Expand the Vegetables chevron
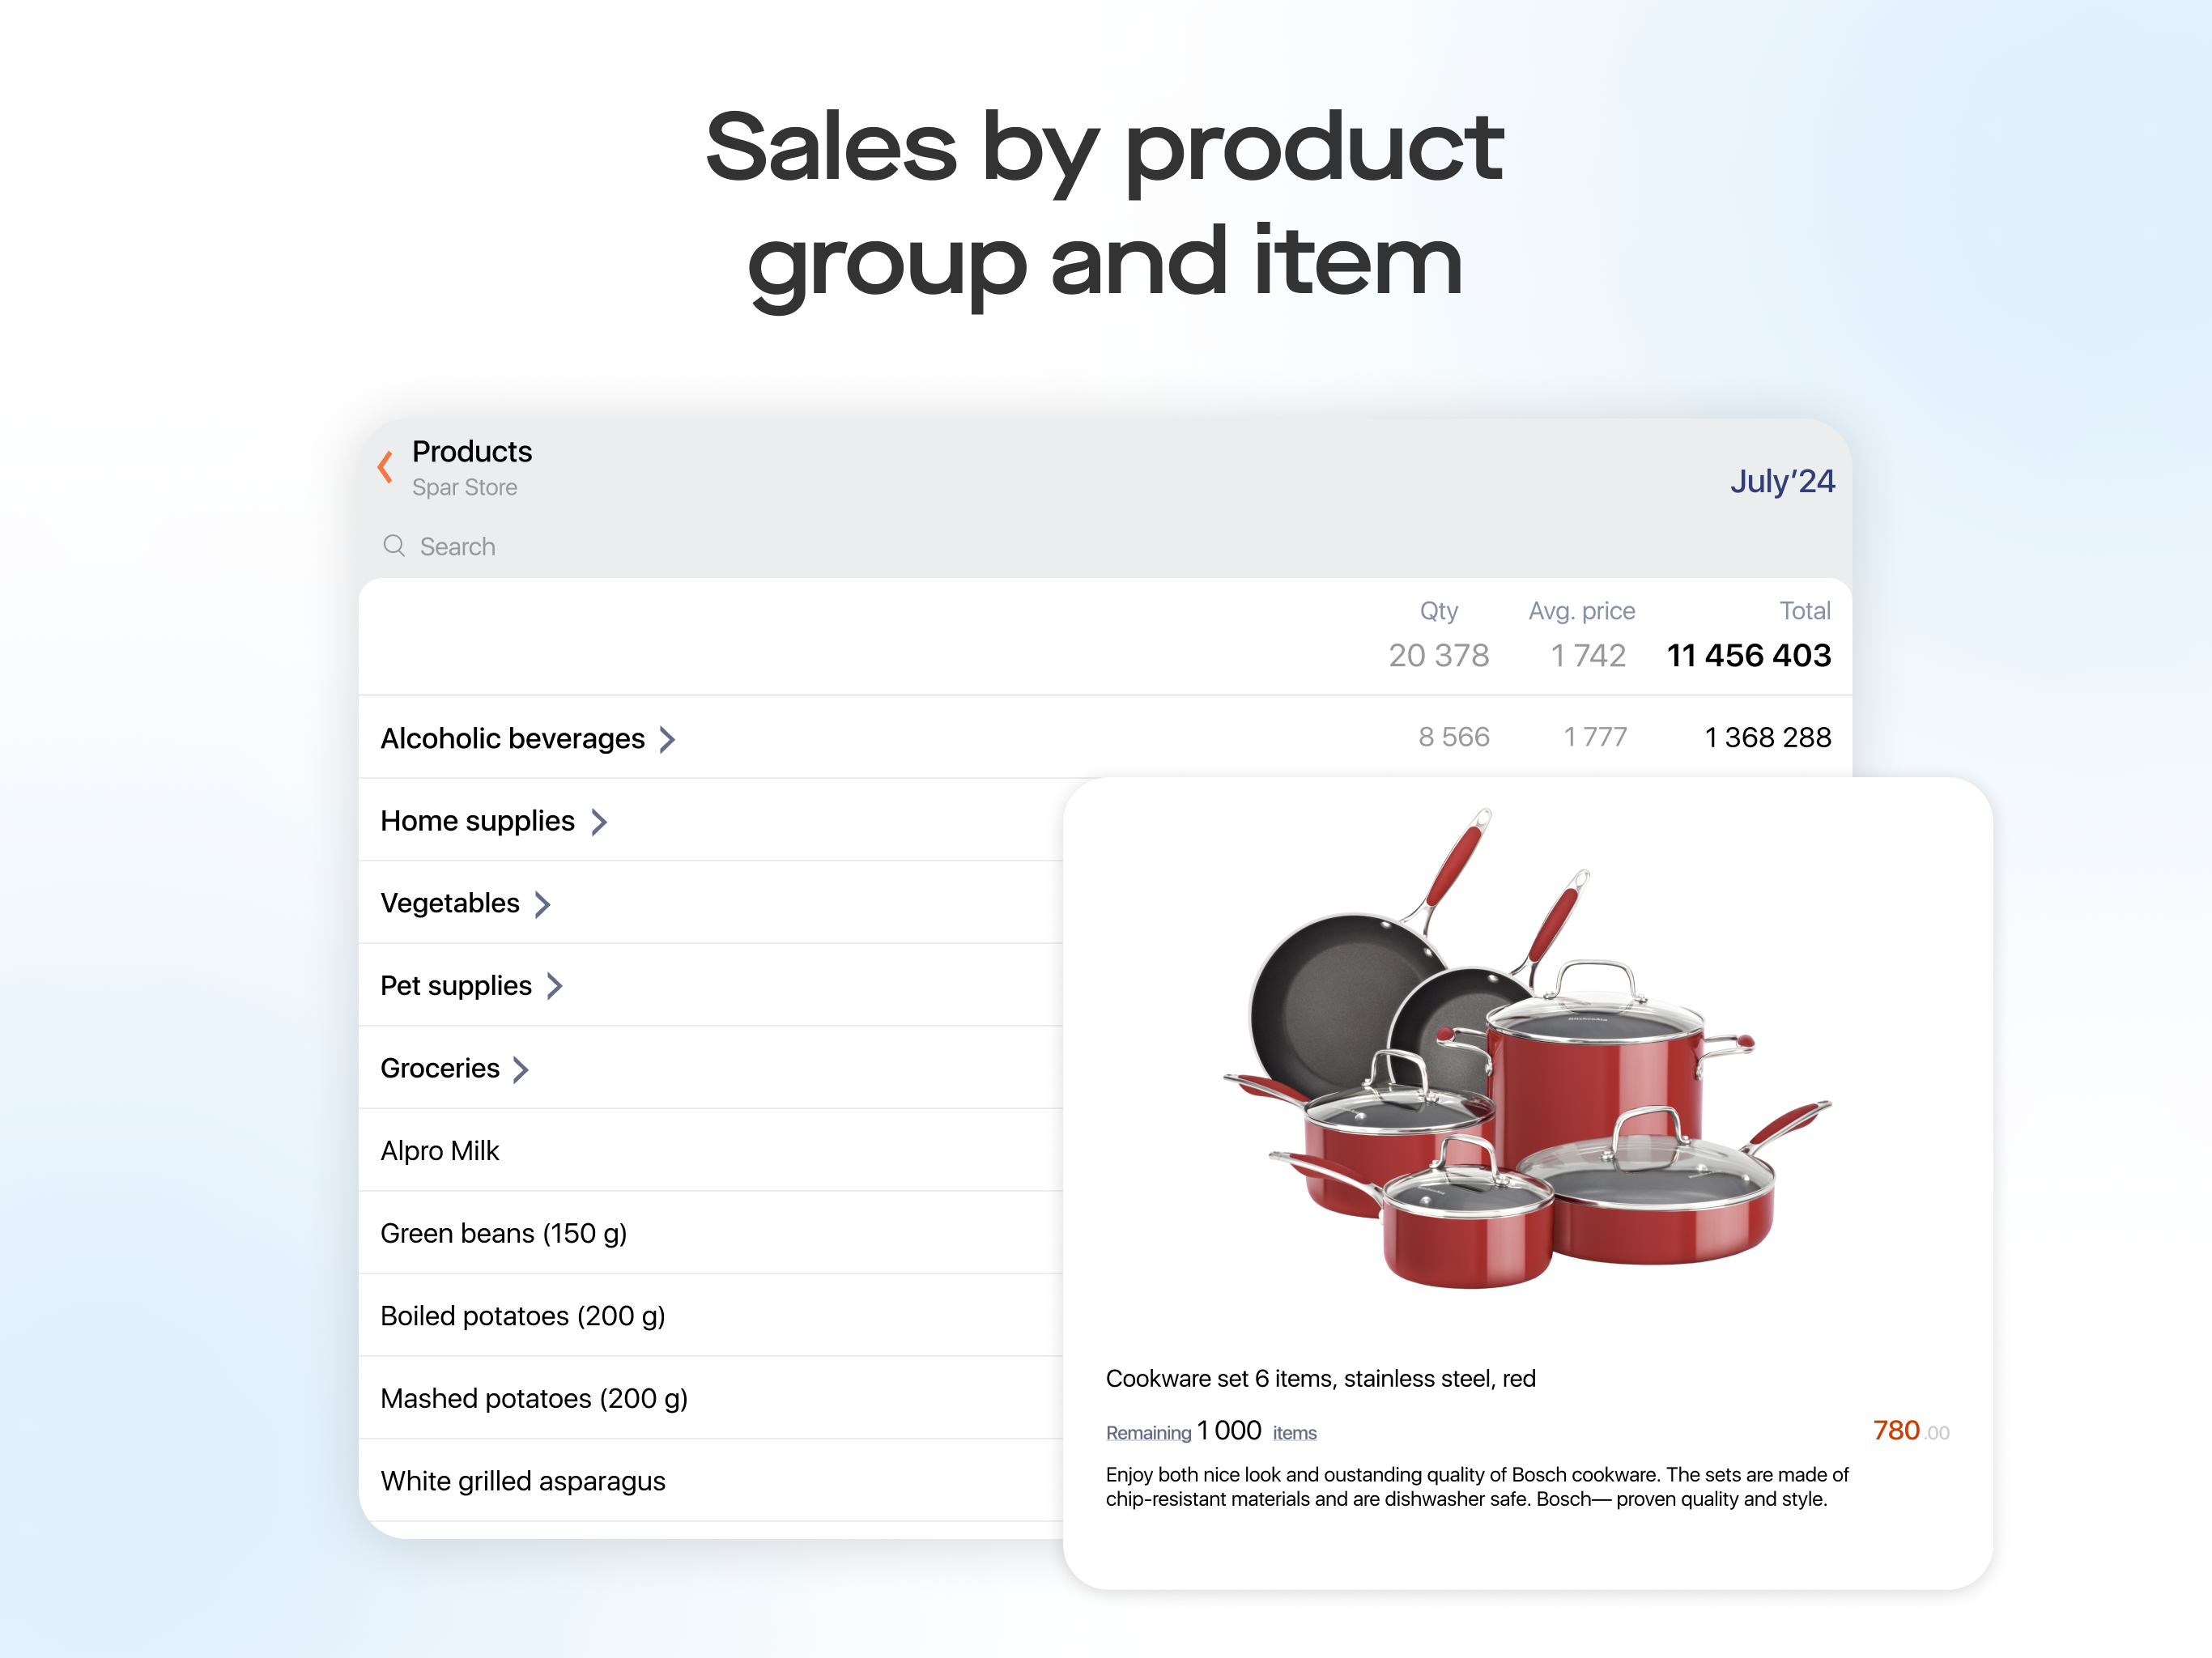The image size is (2212, 1658). (x=543, y=905)
